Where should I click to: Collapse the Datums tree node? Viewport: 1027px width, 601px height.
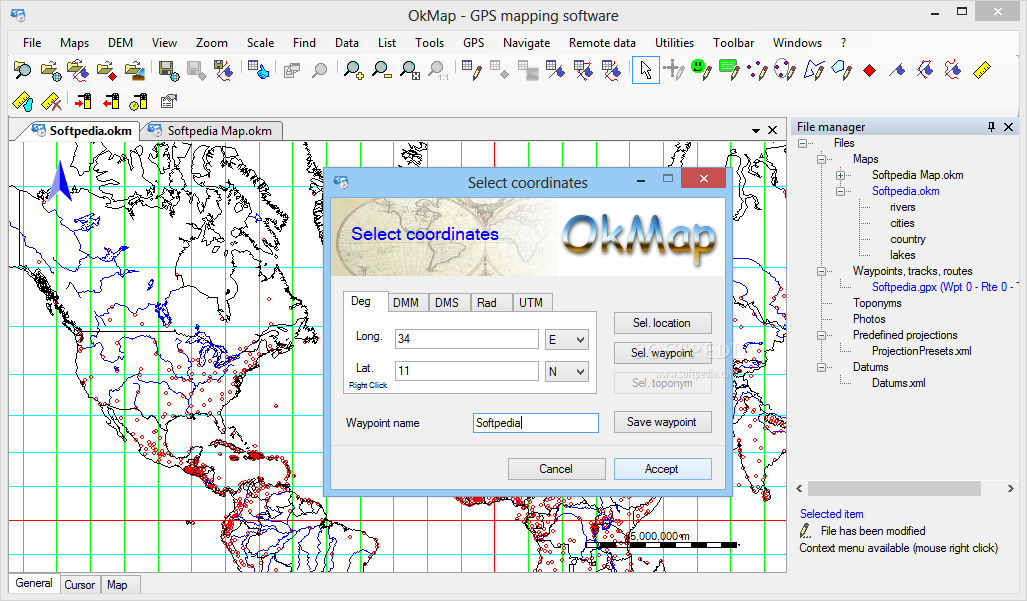(x=821, y=367)
